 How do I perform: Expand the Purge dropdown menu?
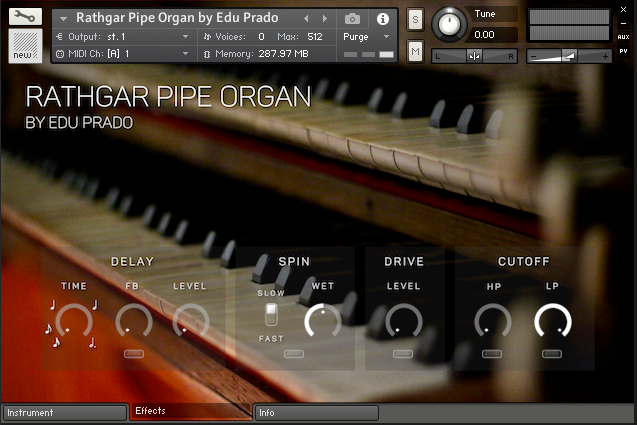[367, 36]
